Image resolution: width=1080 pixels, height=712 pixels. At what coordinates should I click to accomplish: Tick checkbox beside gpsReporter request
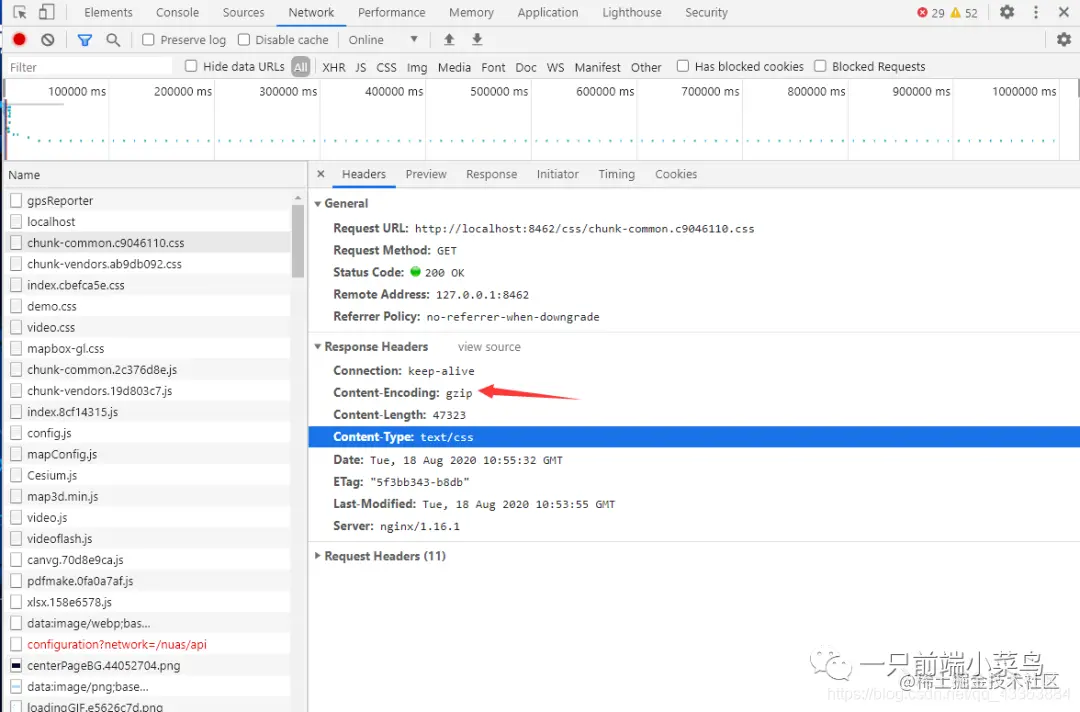pyautogui.click(x=16, y=200)
